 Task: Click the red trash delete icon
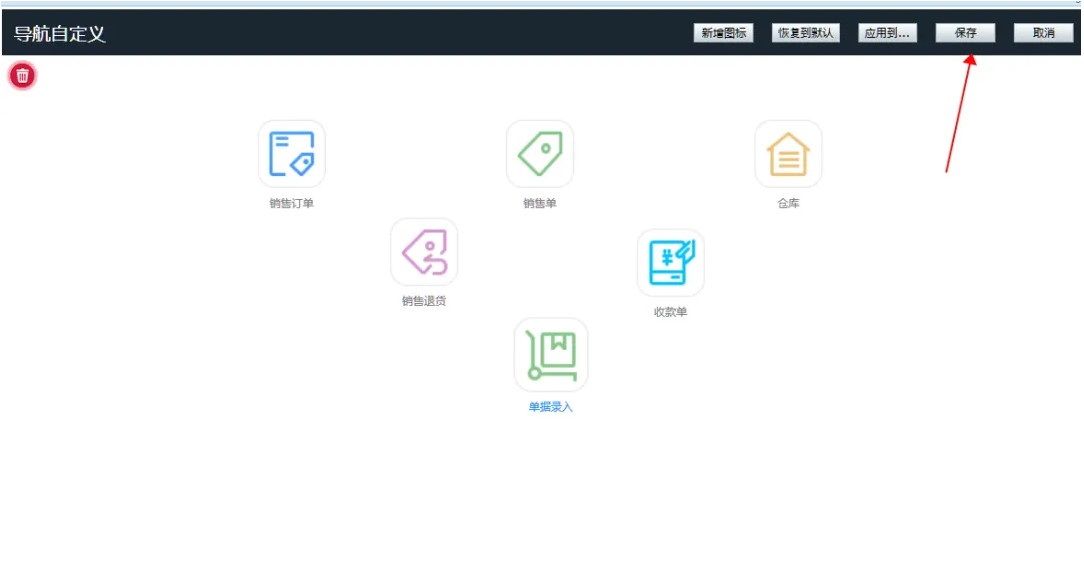(x=22, y=75)
